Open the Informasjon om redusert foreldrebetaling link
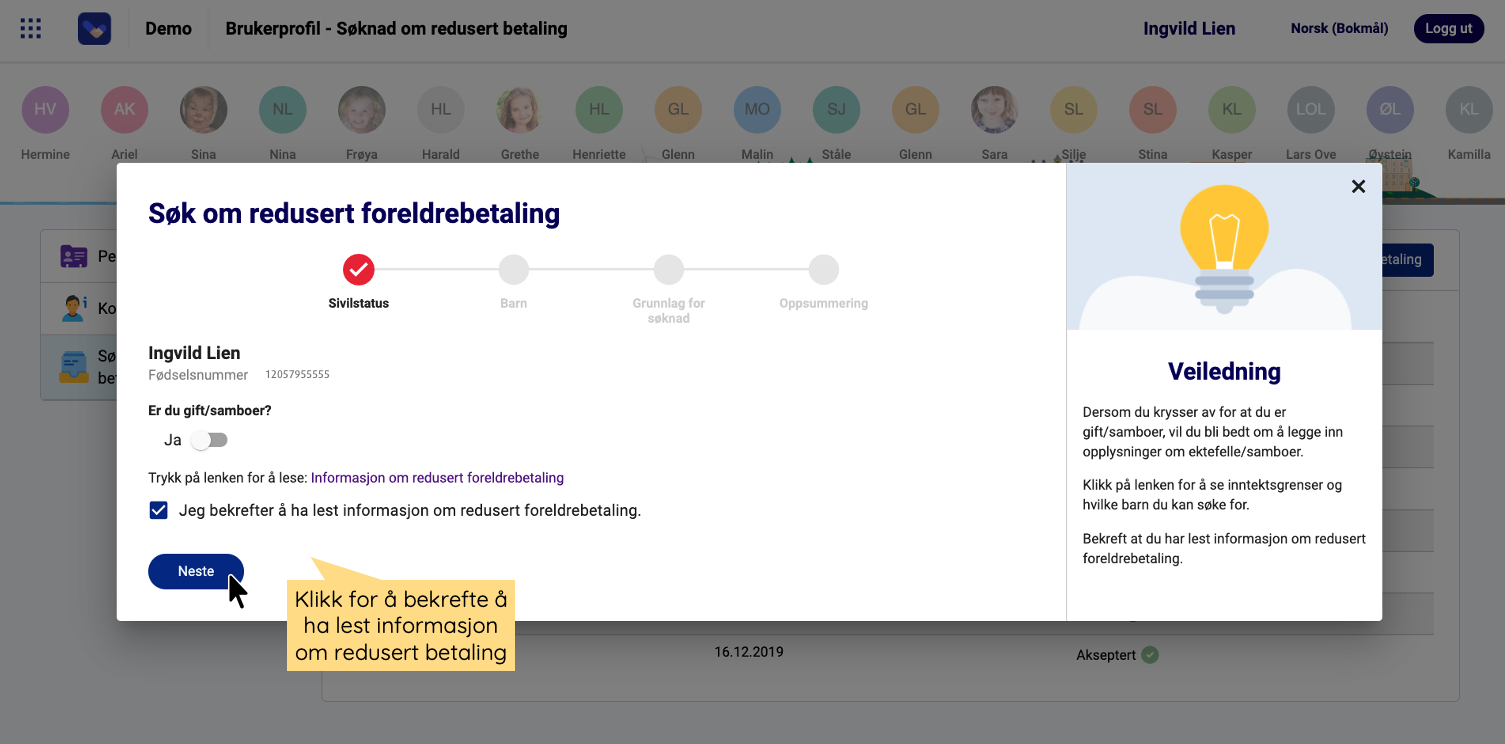 437,478
